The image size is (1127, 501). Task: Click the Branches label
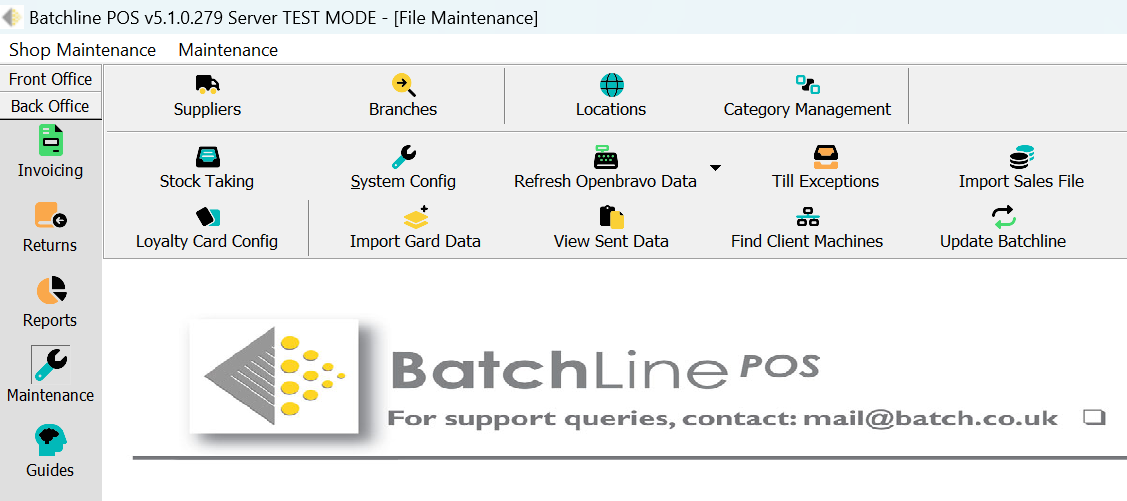(403, 110)
